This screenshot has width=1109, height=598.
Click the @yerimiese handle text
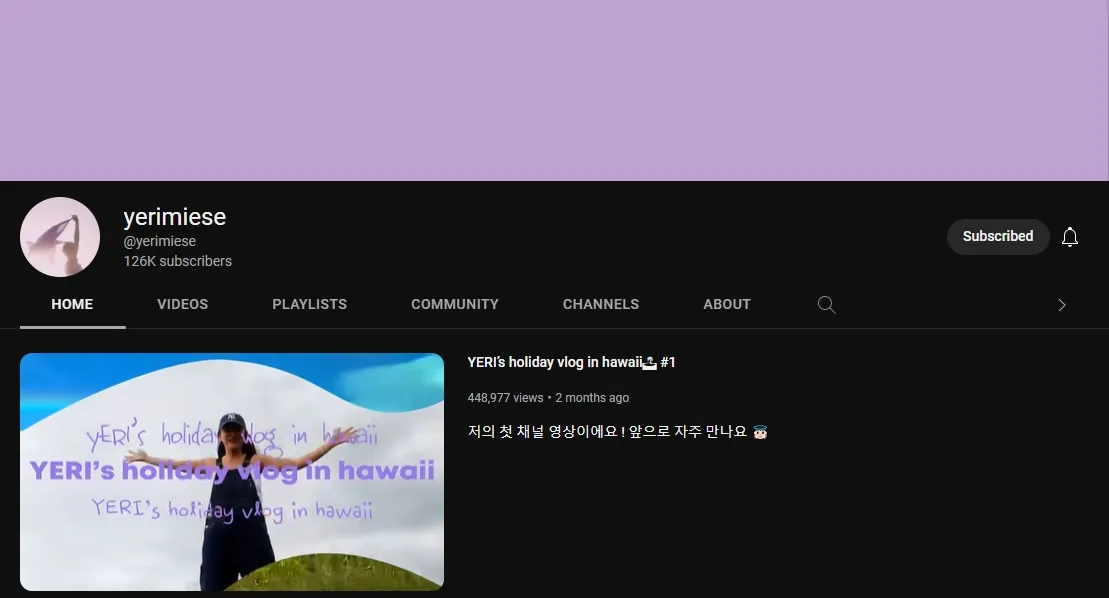click(160, 242)
